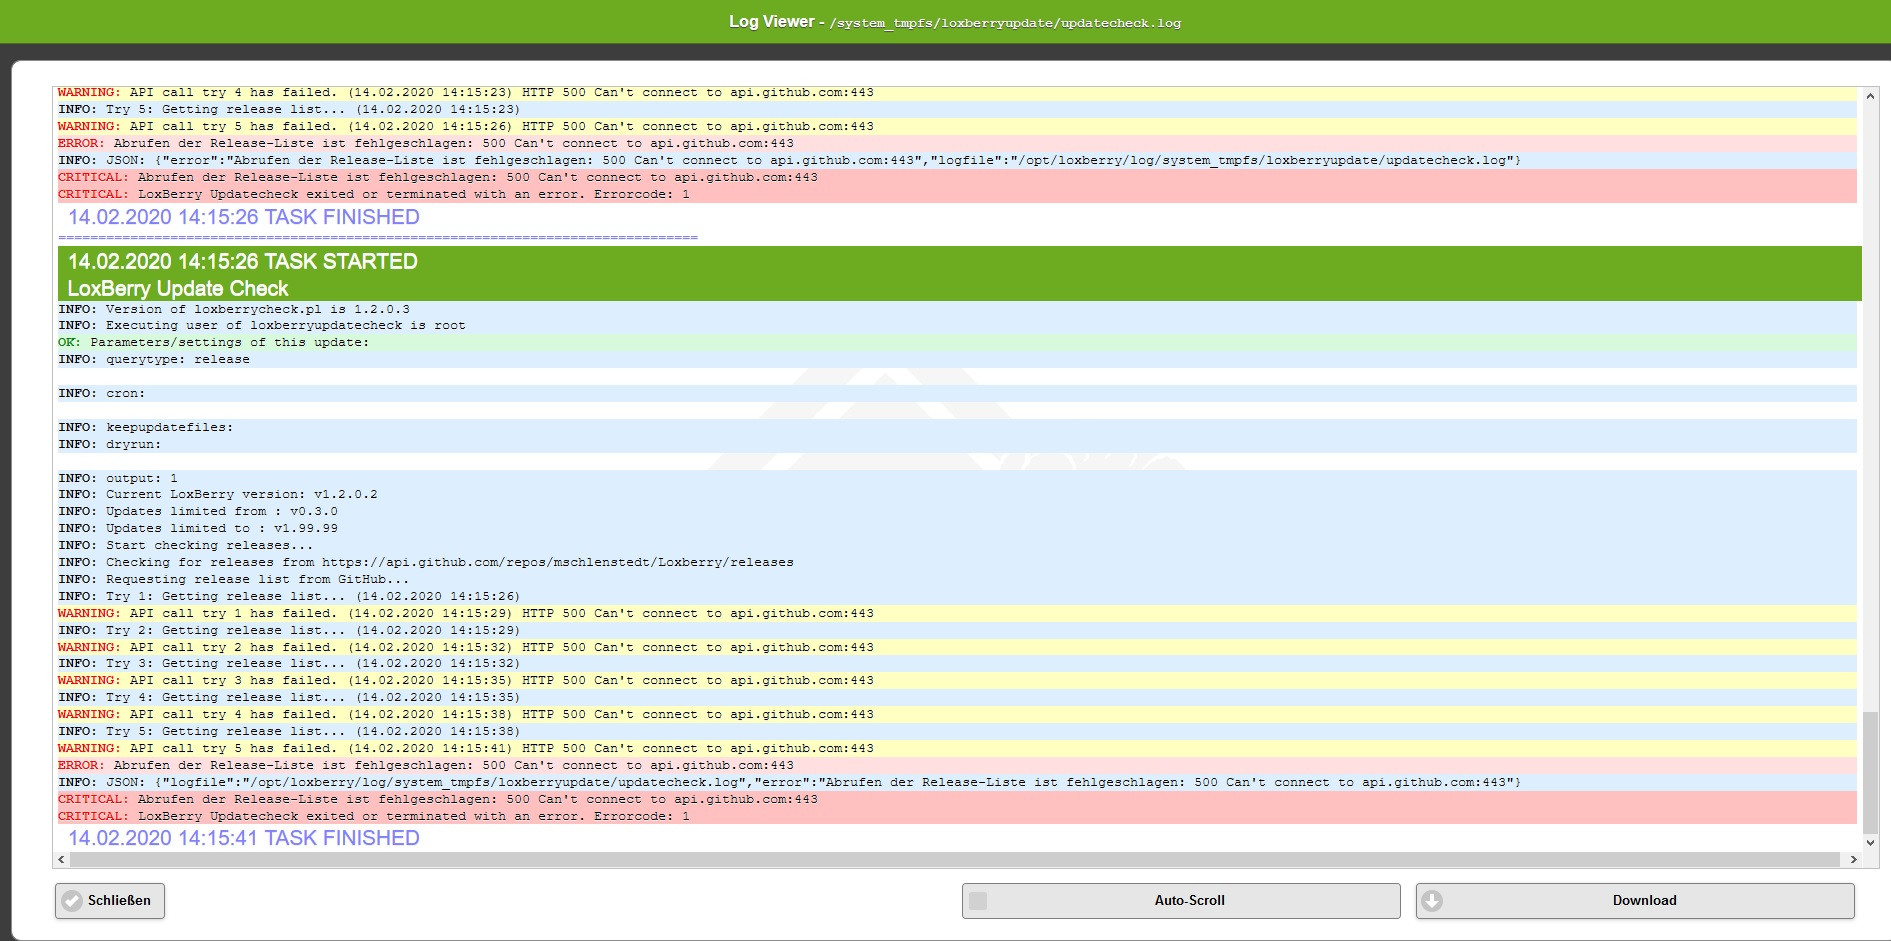The width and height of the screenshot is (1891, 941).
Task: Select warning 'try 4 has failed' at 14:15:23
Action: (x=957, y=92)
